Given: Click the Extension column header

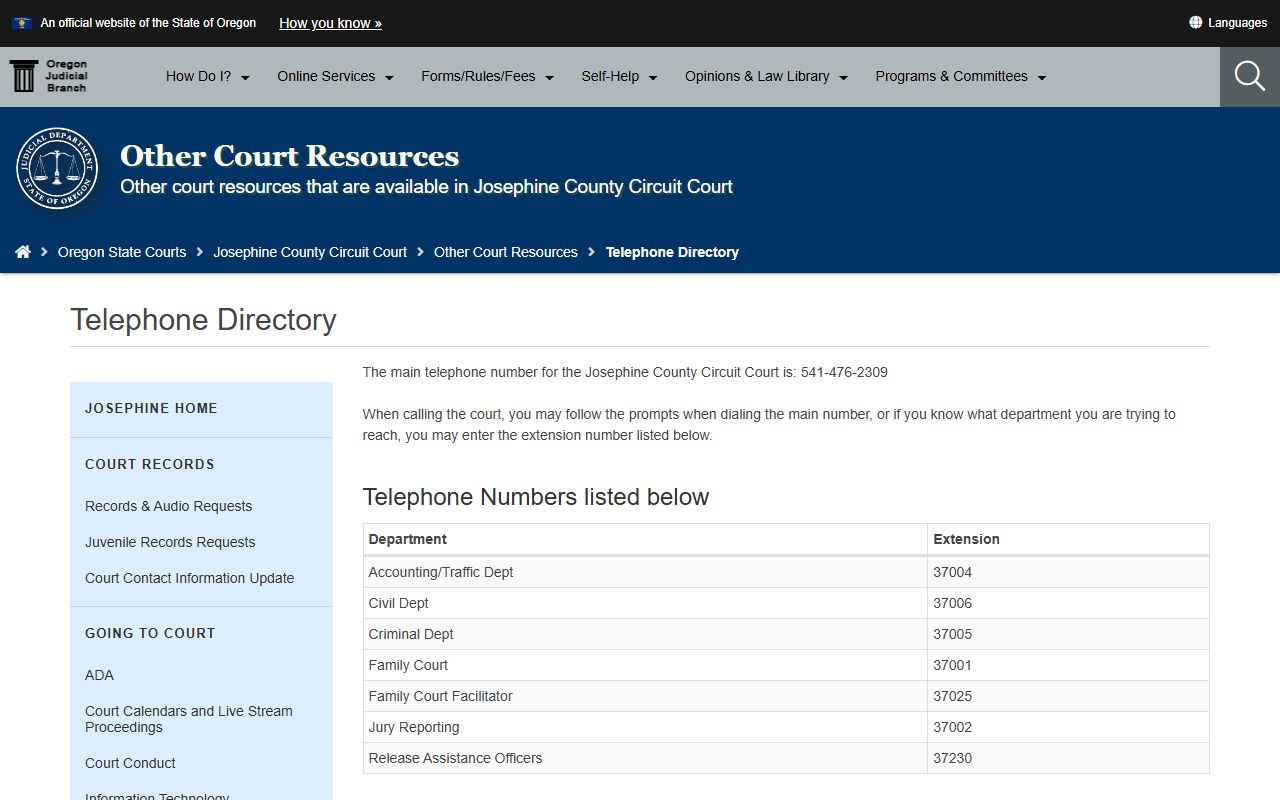Looking at the screenshot, I should pos(1068,539).
